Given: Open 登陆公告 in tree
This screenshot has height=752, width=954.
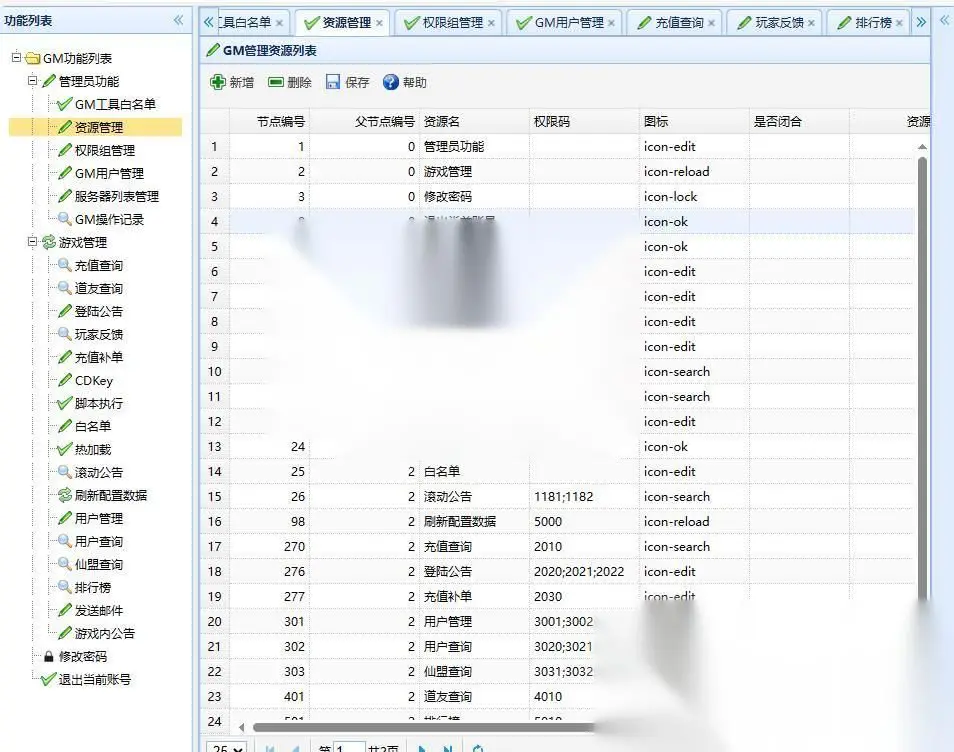Looking at the screenshot, I should [x=99, y=312].
